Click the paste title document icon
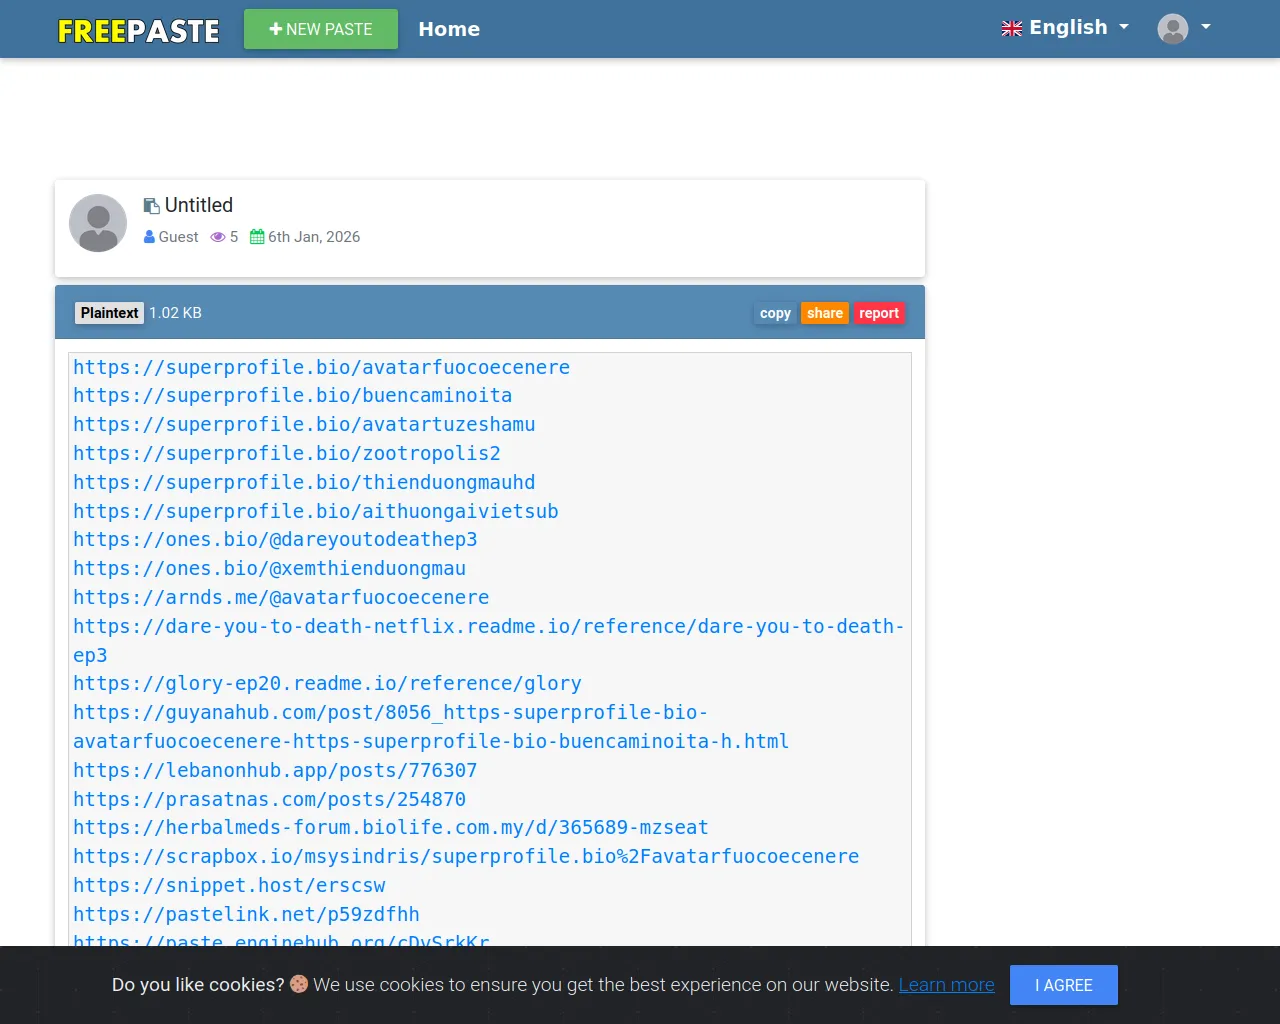Image resolution: width=1280 pixels, height=1024 pixels. (151, 206)
